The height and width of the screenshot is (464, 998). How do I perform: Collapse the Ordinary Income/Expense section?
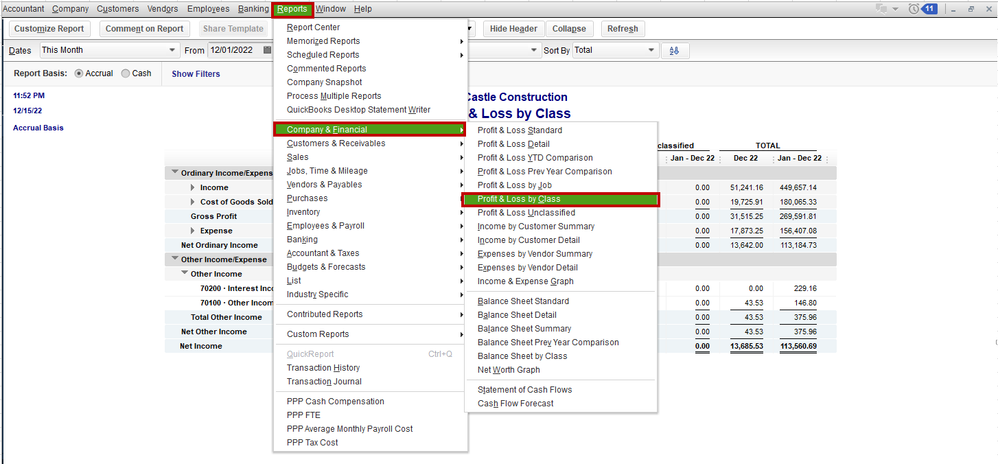click(174, 172)
